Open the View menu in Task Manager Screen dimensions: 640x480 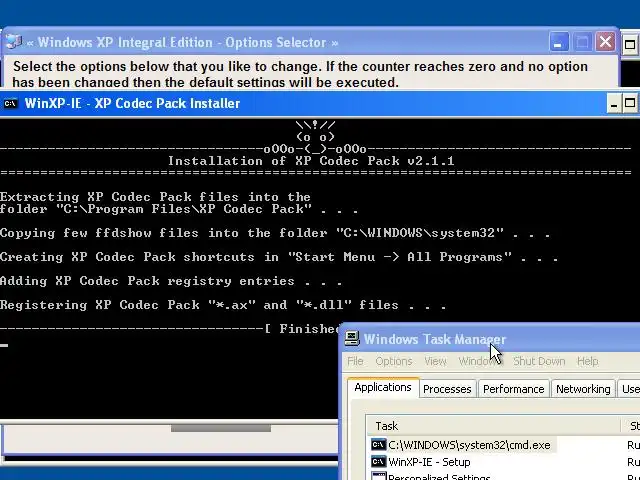[x=435, y=361]
